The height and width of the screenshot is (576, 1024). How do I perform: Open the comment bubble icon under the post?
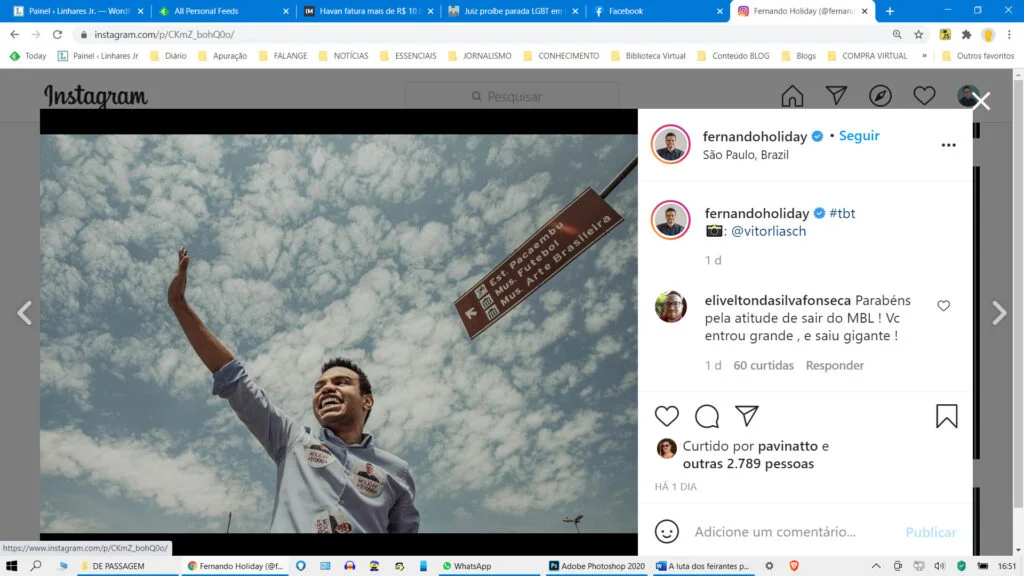[707, 416]
